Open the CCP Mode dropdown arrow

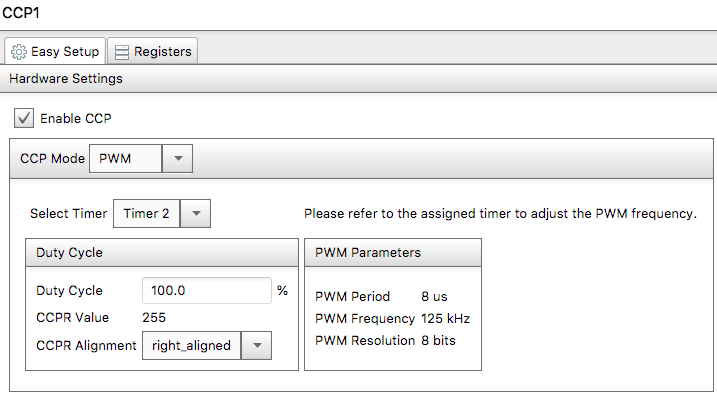click(x=177, y=159)
